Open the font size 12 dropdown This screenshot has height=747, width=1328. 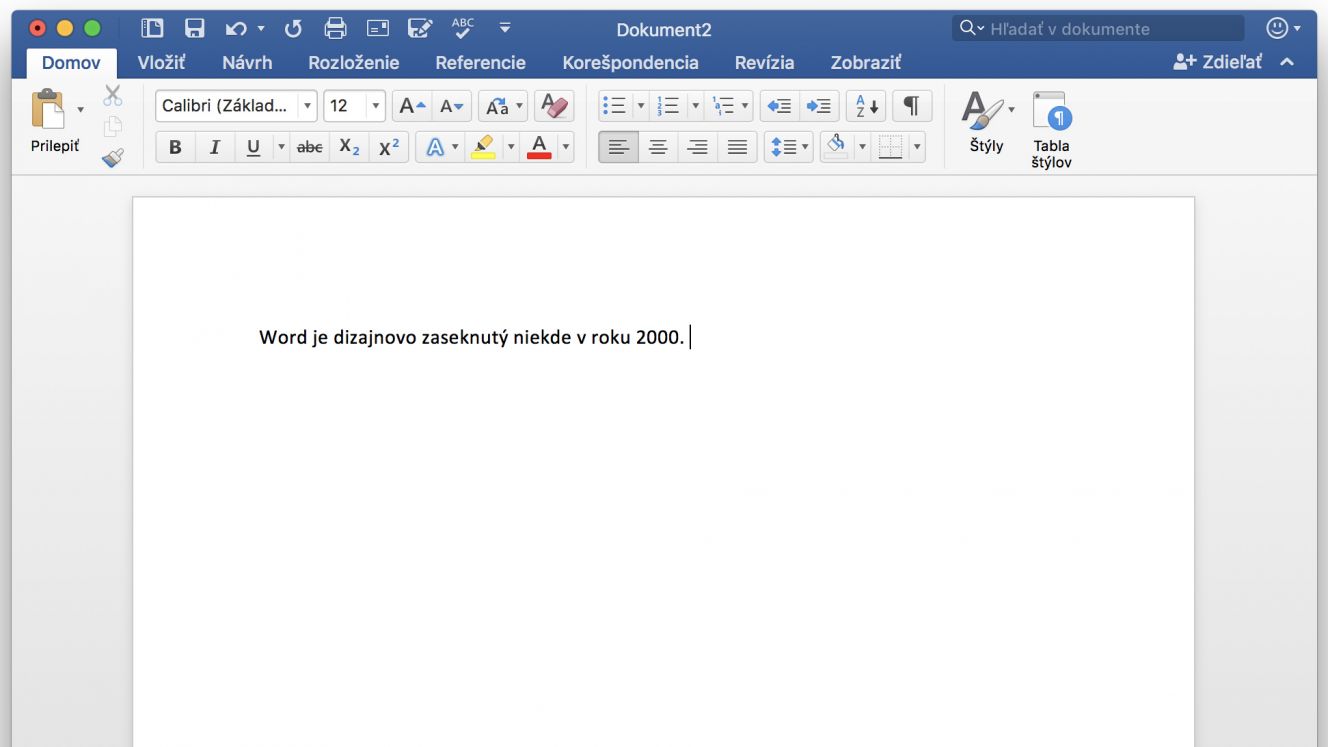(x=375, y=106)
